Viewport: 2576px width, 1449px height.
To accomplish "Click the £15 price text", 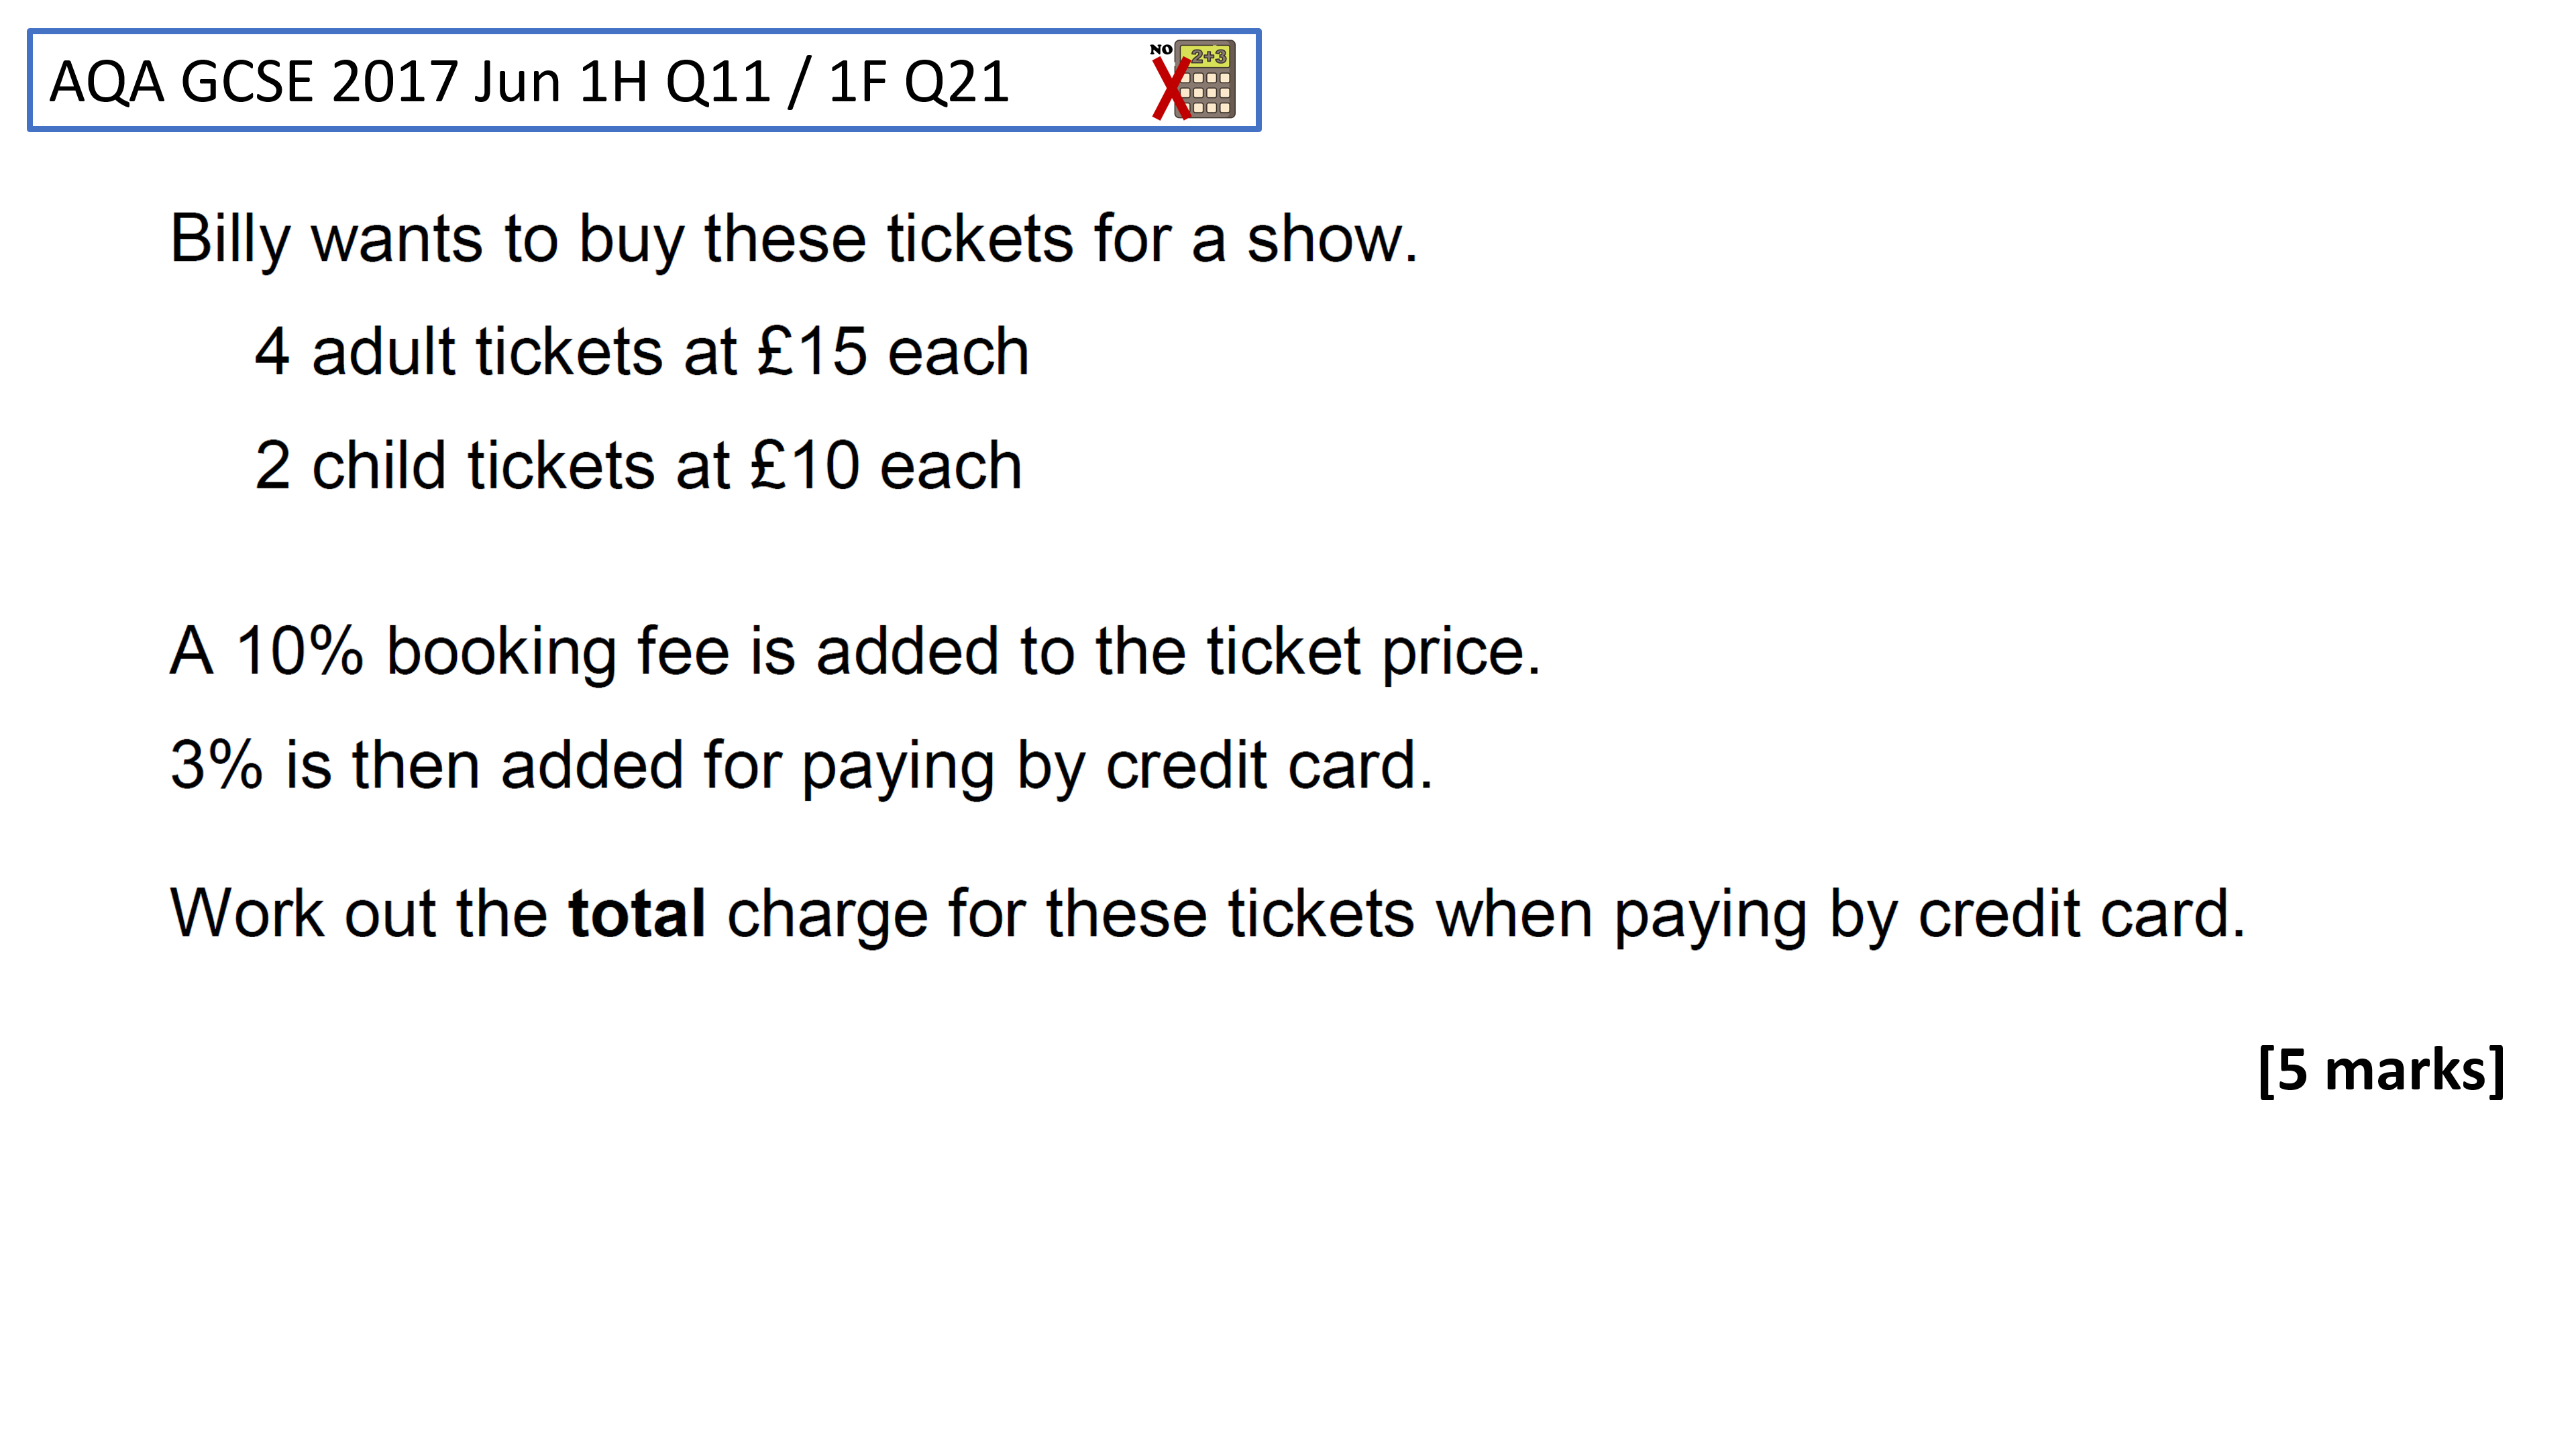I will click(x=812, y=352).
